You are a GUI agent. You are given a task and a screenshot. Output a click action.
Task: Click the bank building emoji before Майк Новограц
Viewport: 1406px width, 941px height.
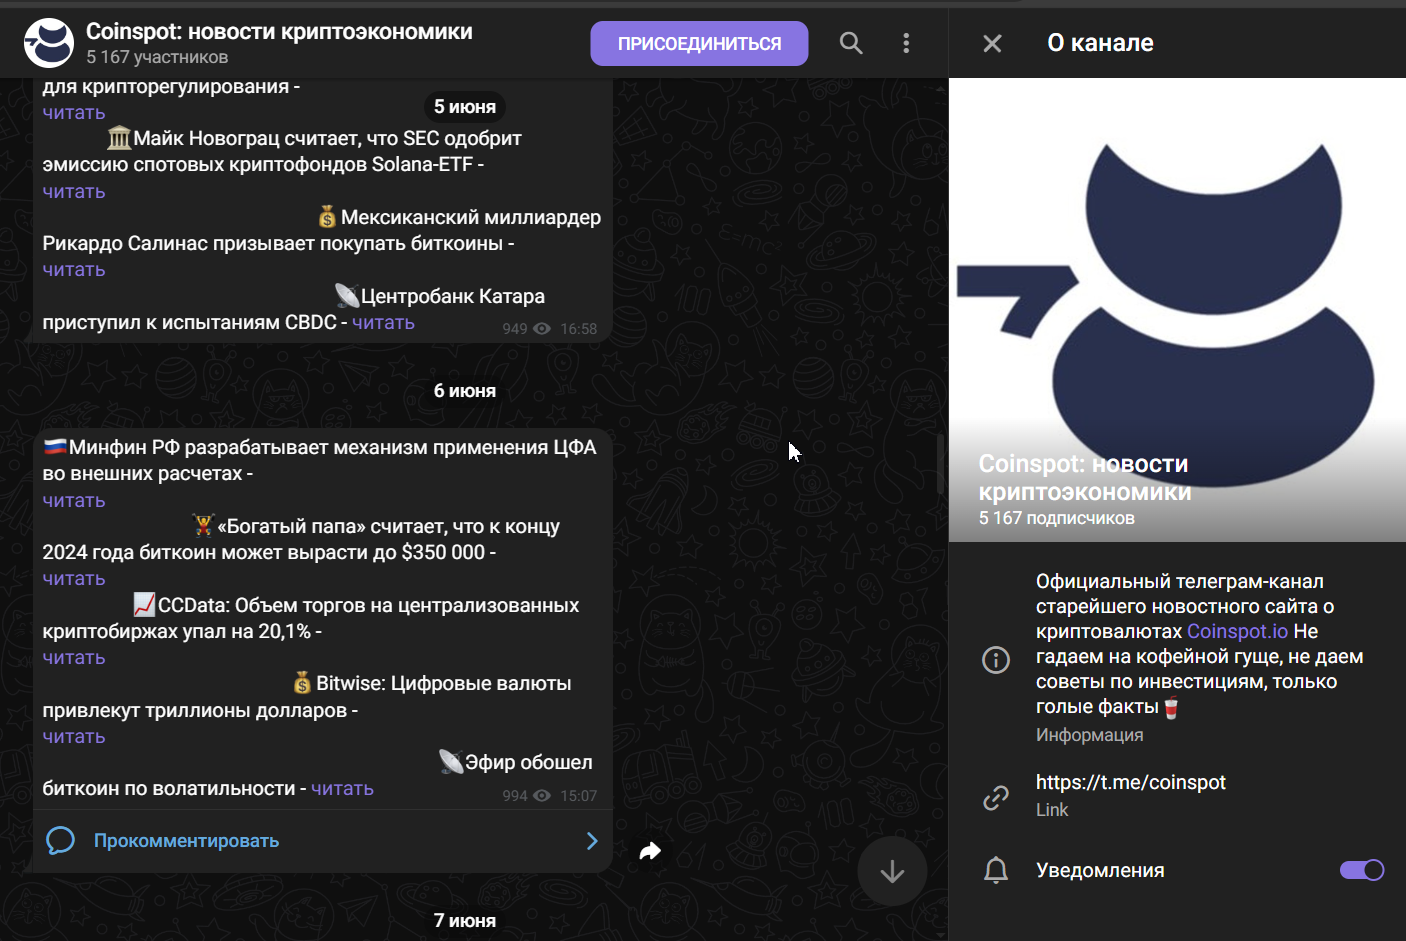pyautogui.click(x=120, y=138)
